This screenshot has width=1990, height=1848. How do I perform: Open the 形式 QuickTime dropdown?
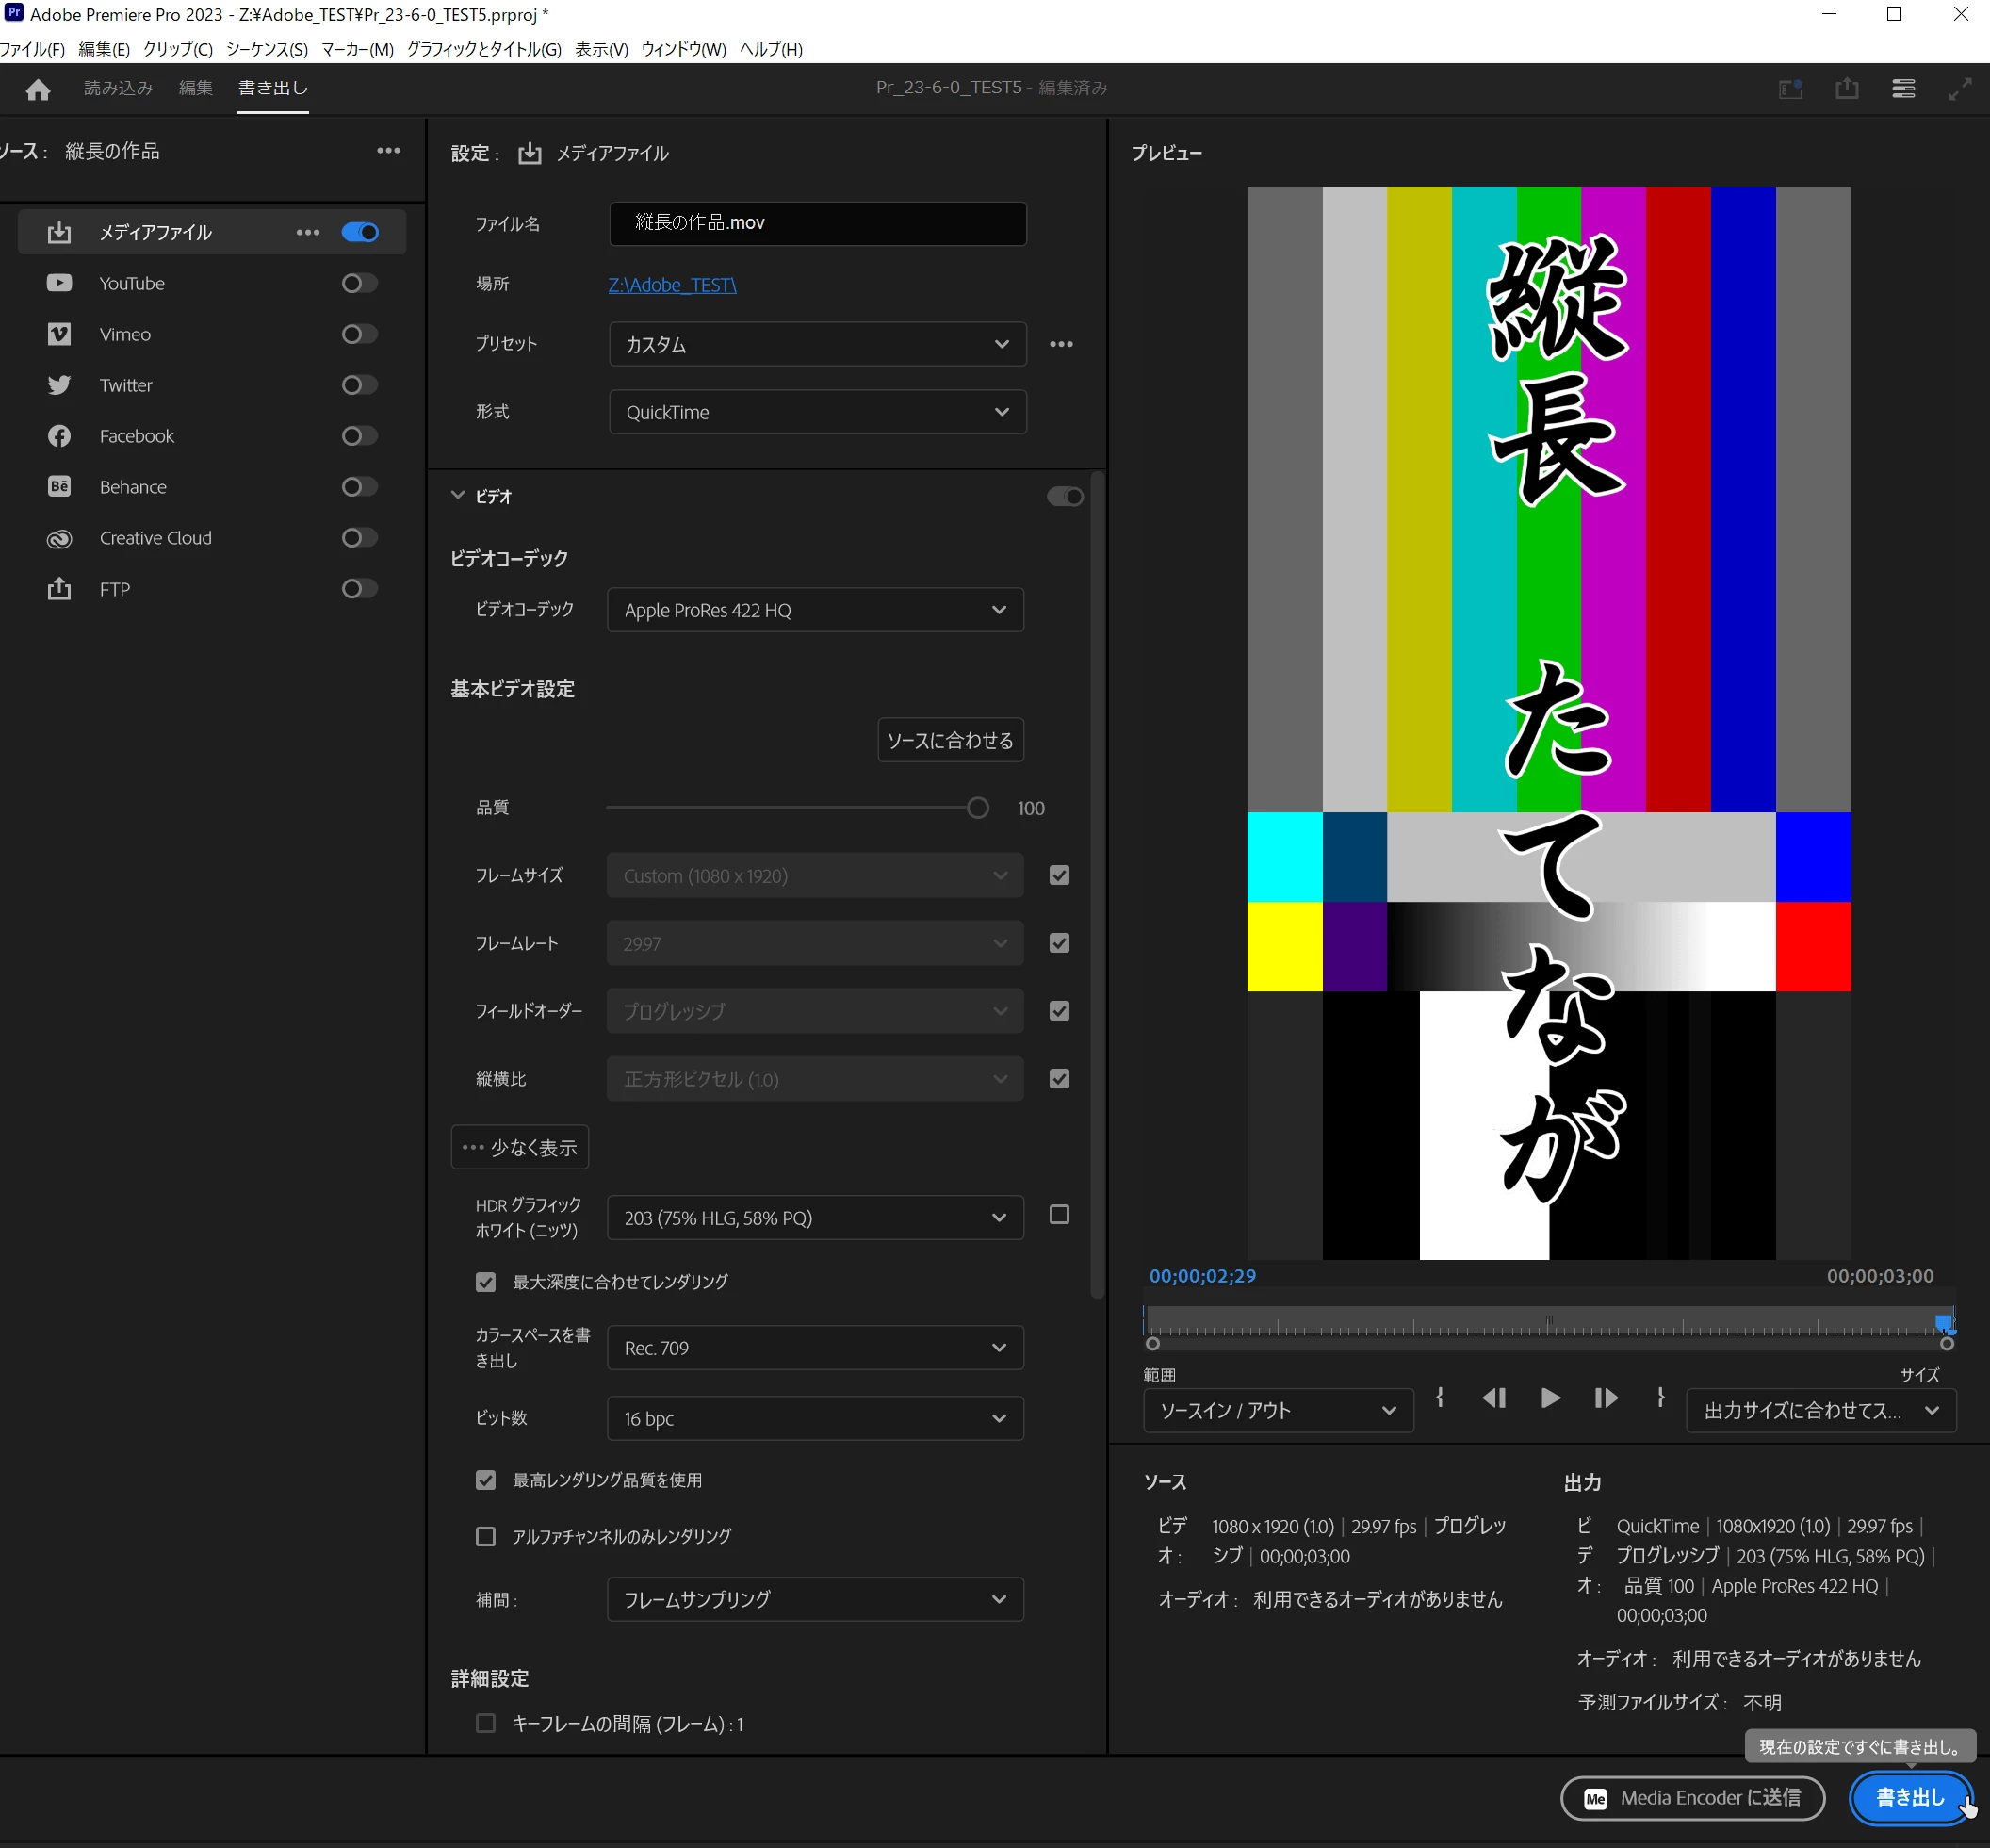click(x=817, y=412)
